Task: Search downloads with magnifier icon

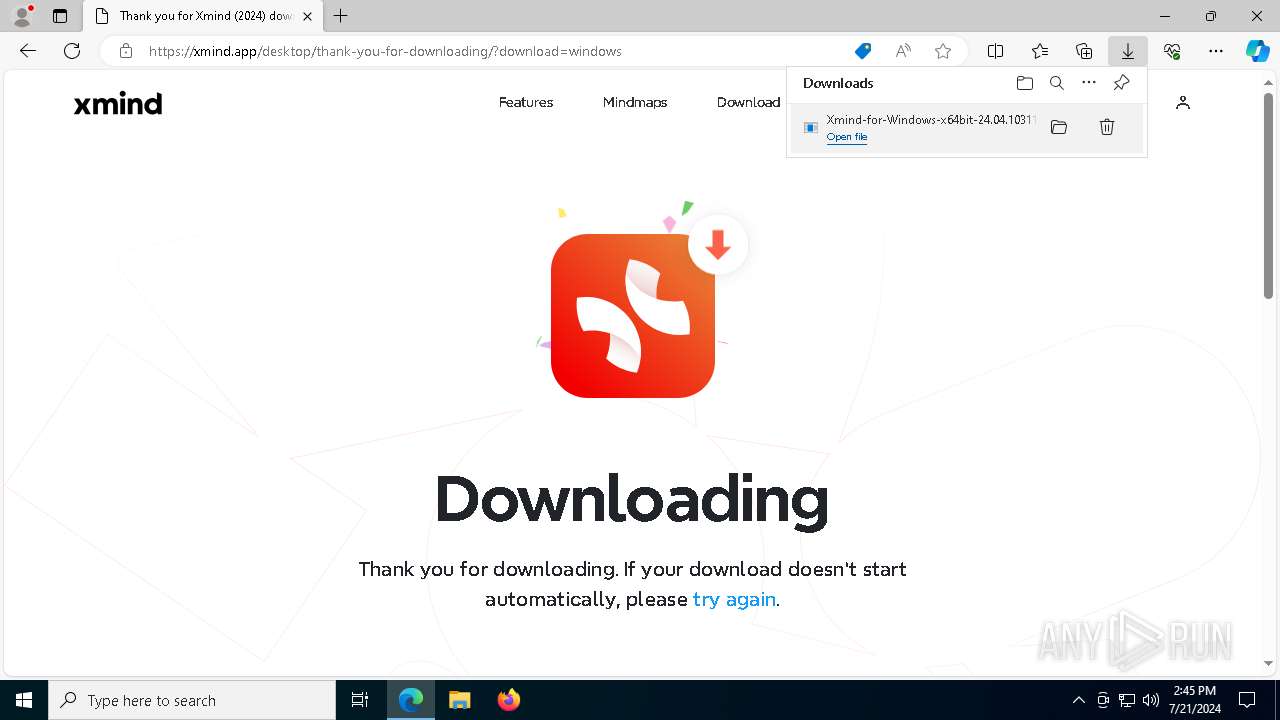Action: (x=1057, y=83)
